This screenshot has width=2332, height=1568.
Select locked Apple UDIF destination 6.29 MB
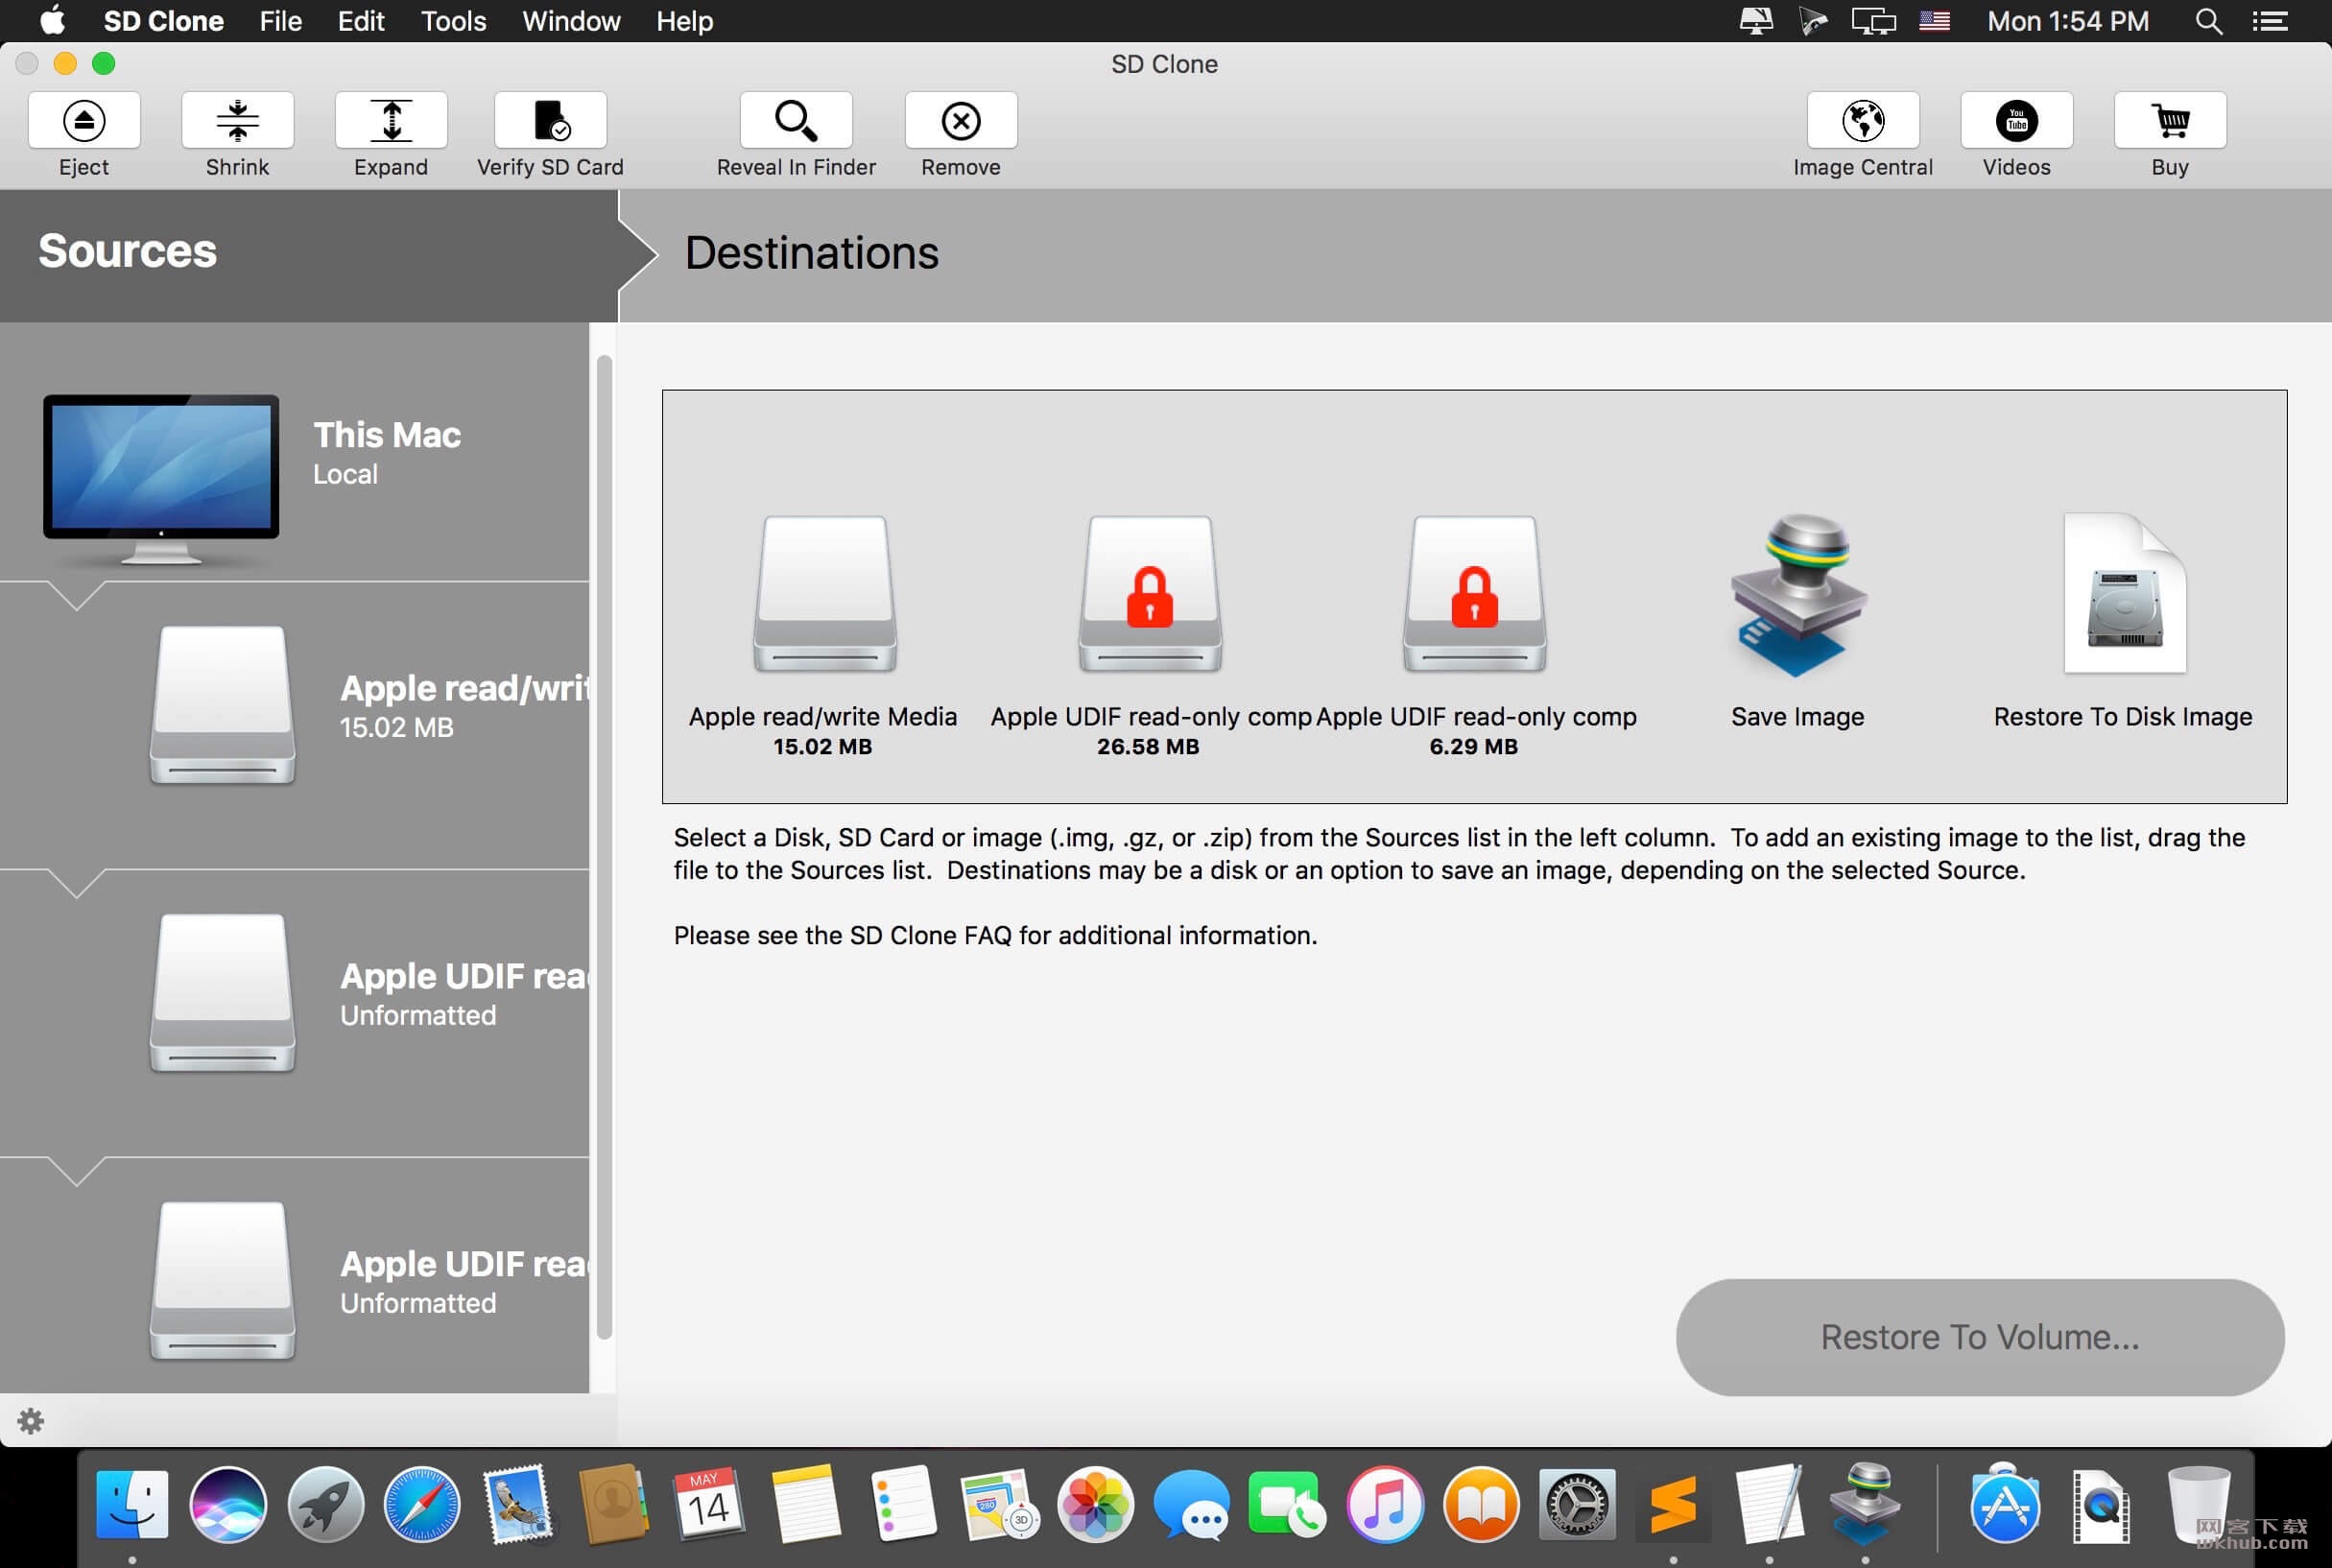coord(1474,635)
